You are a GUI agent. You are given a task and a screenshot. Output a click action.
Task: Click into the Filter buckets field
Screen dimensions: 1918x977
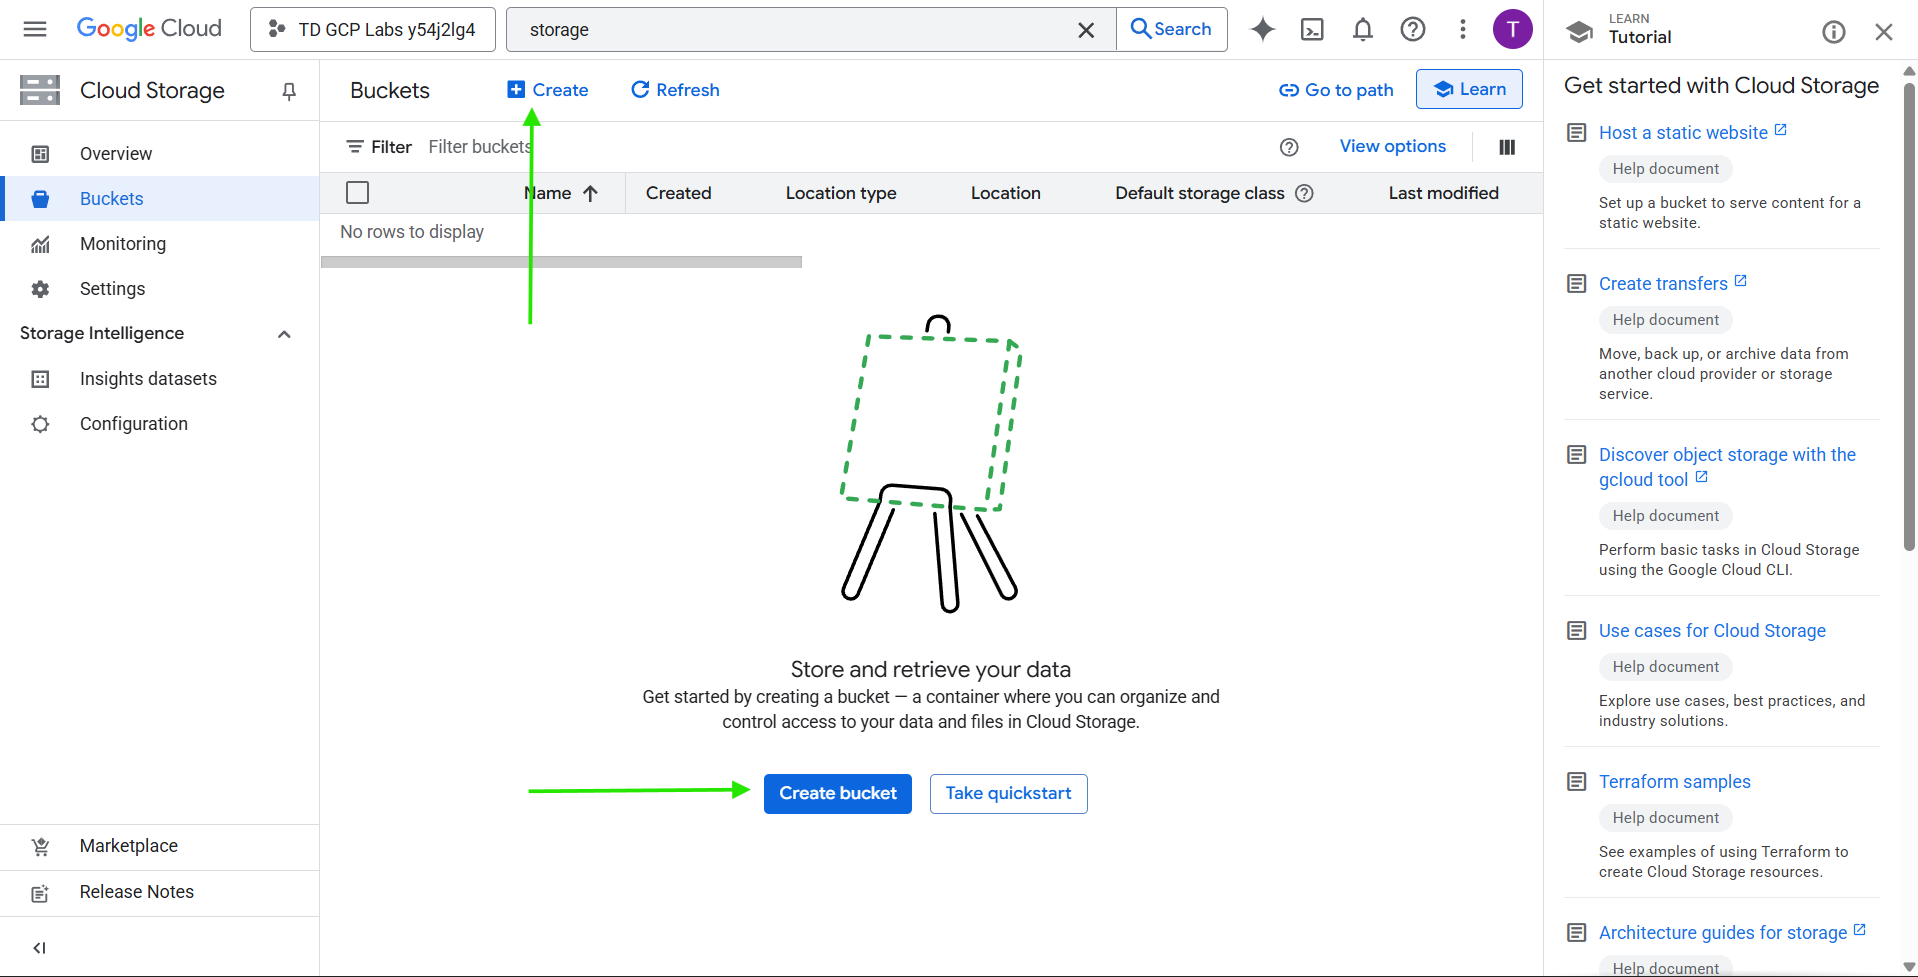(480, 147)
